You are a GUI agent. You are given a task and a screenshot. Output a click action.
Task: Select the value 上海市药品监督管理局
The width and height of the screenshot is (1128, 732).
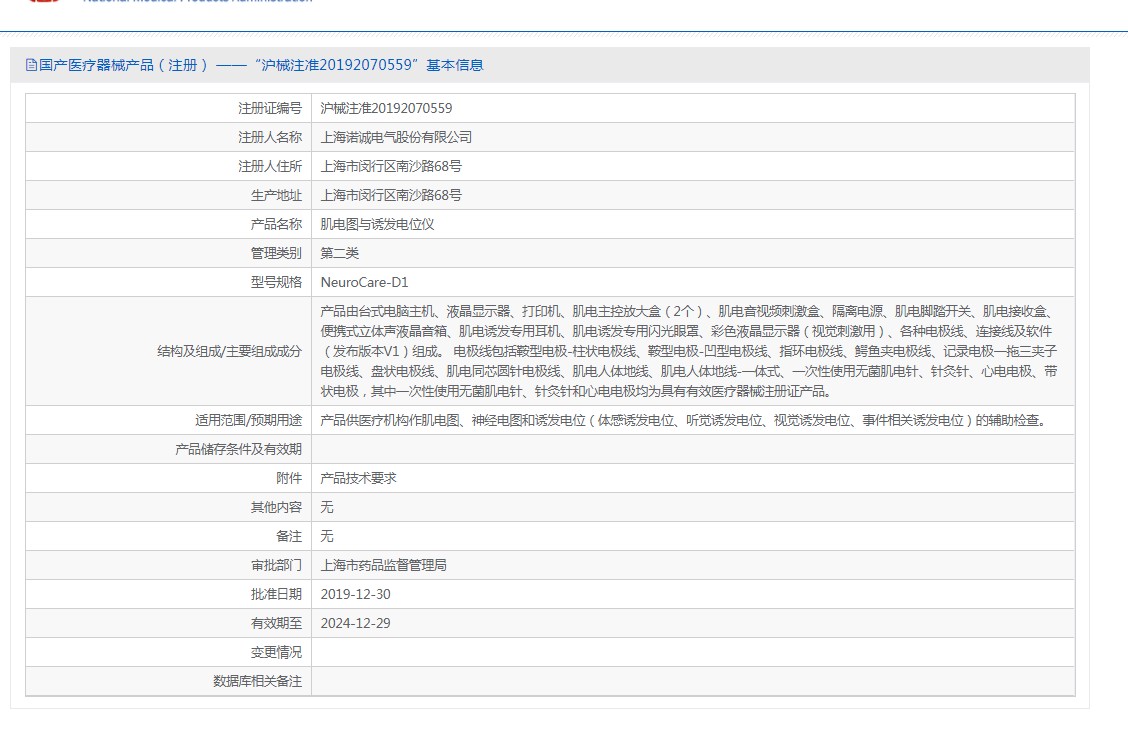tap(383, 566)
